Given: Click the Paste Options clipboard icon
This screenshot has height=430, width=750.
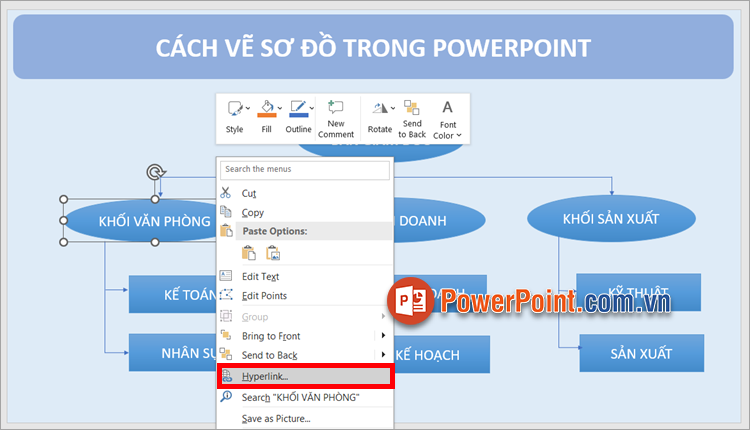Looking at the screenshot, I should coord(226,231).
